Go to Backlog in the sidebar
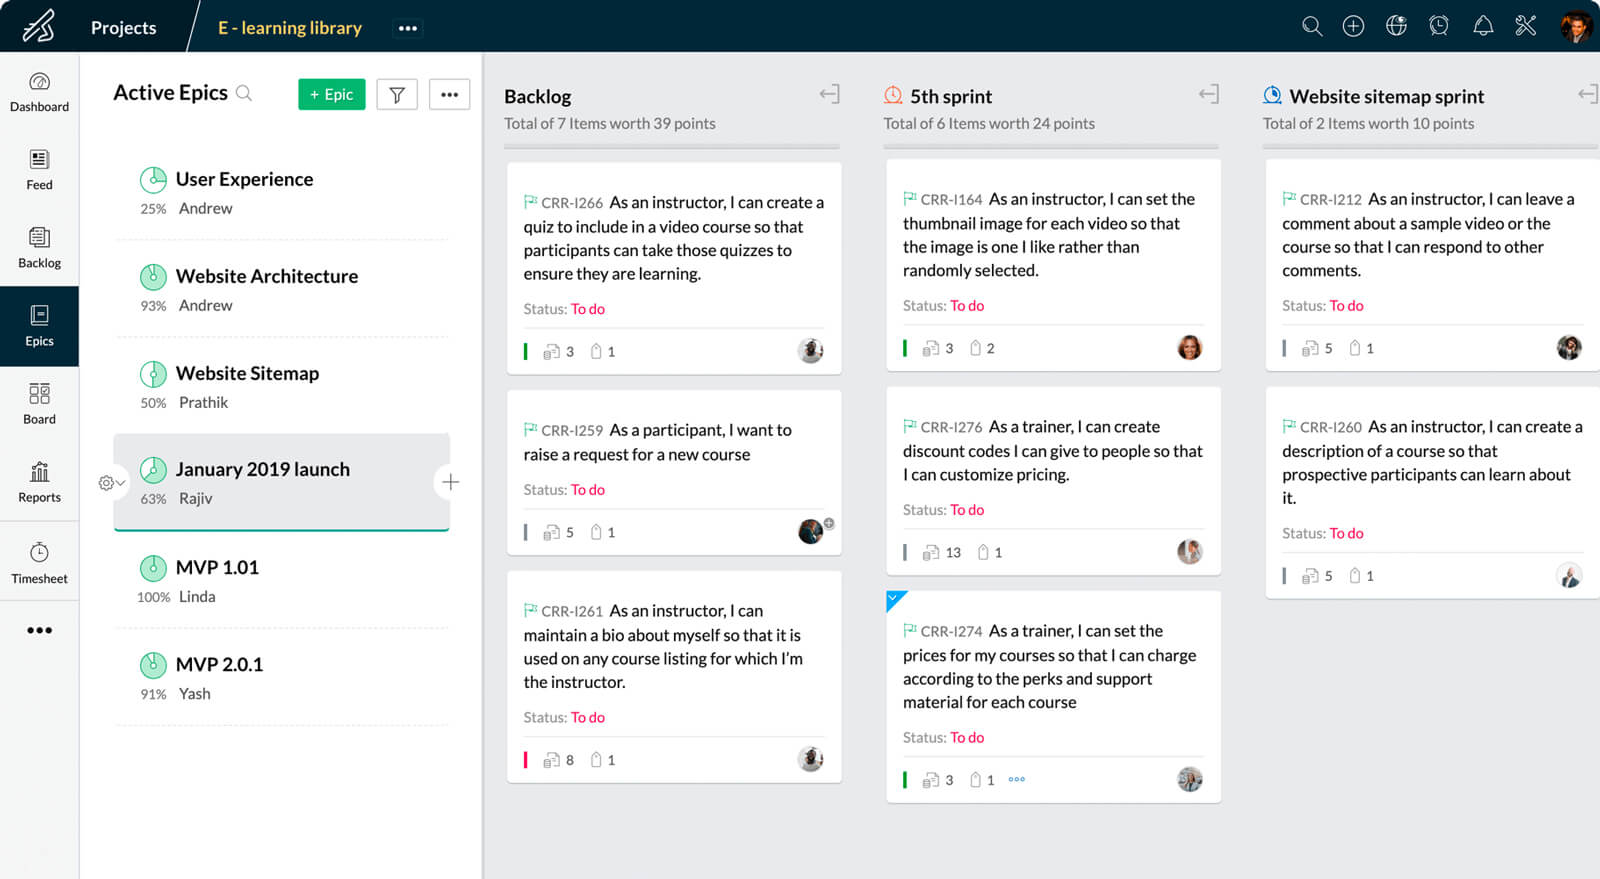 pos(39,248)
